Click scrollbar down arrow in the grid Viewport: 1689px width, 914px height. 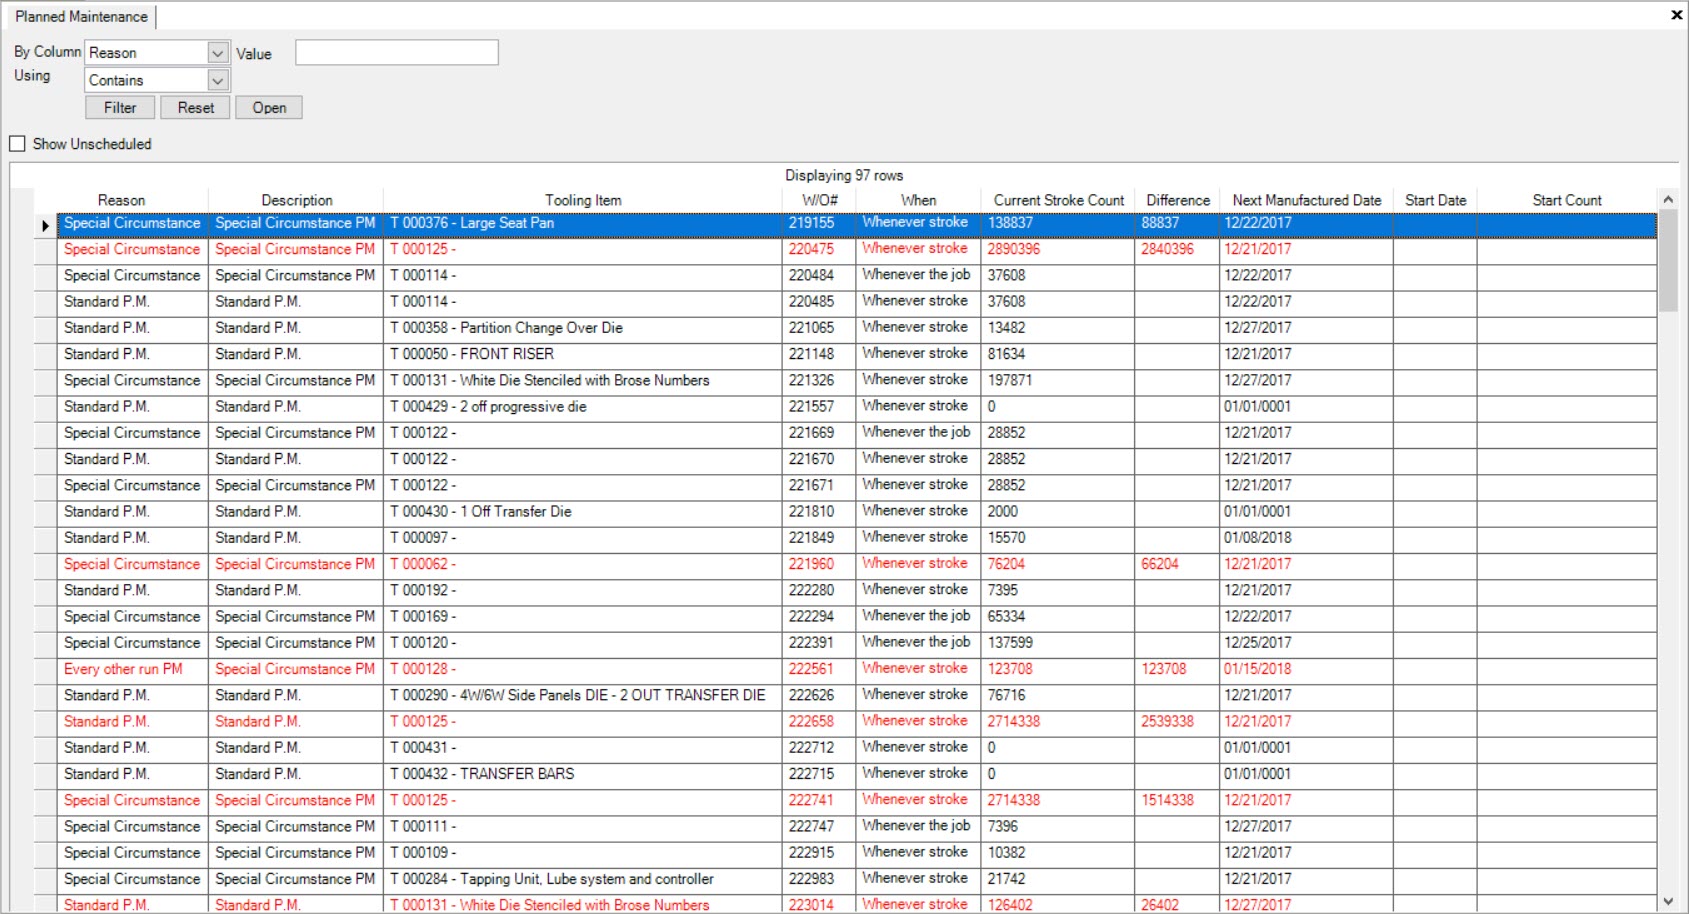[x=1668, y=902]
